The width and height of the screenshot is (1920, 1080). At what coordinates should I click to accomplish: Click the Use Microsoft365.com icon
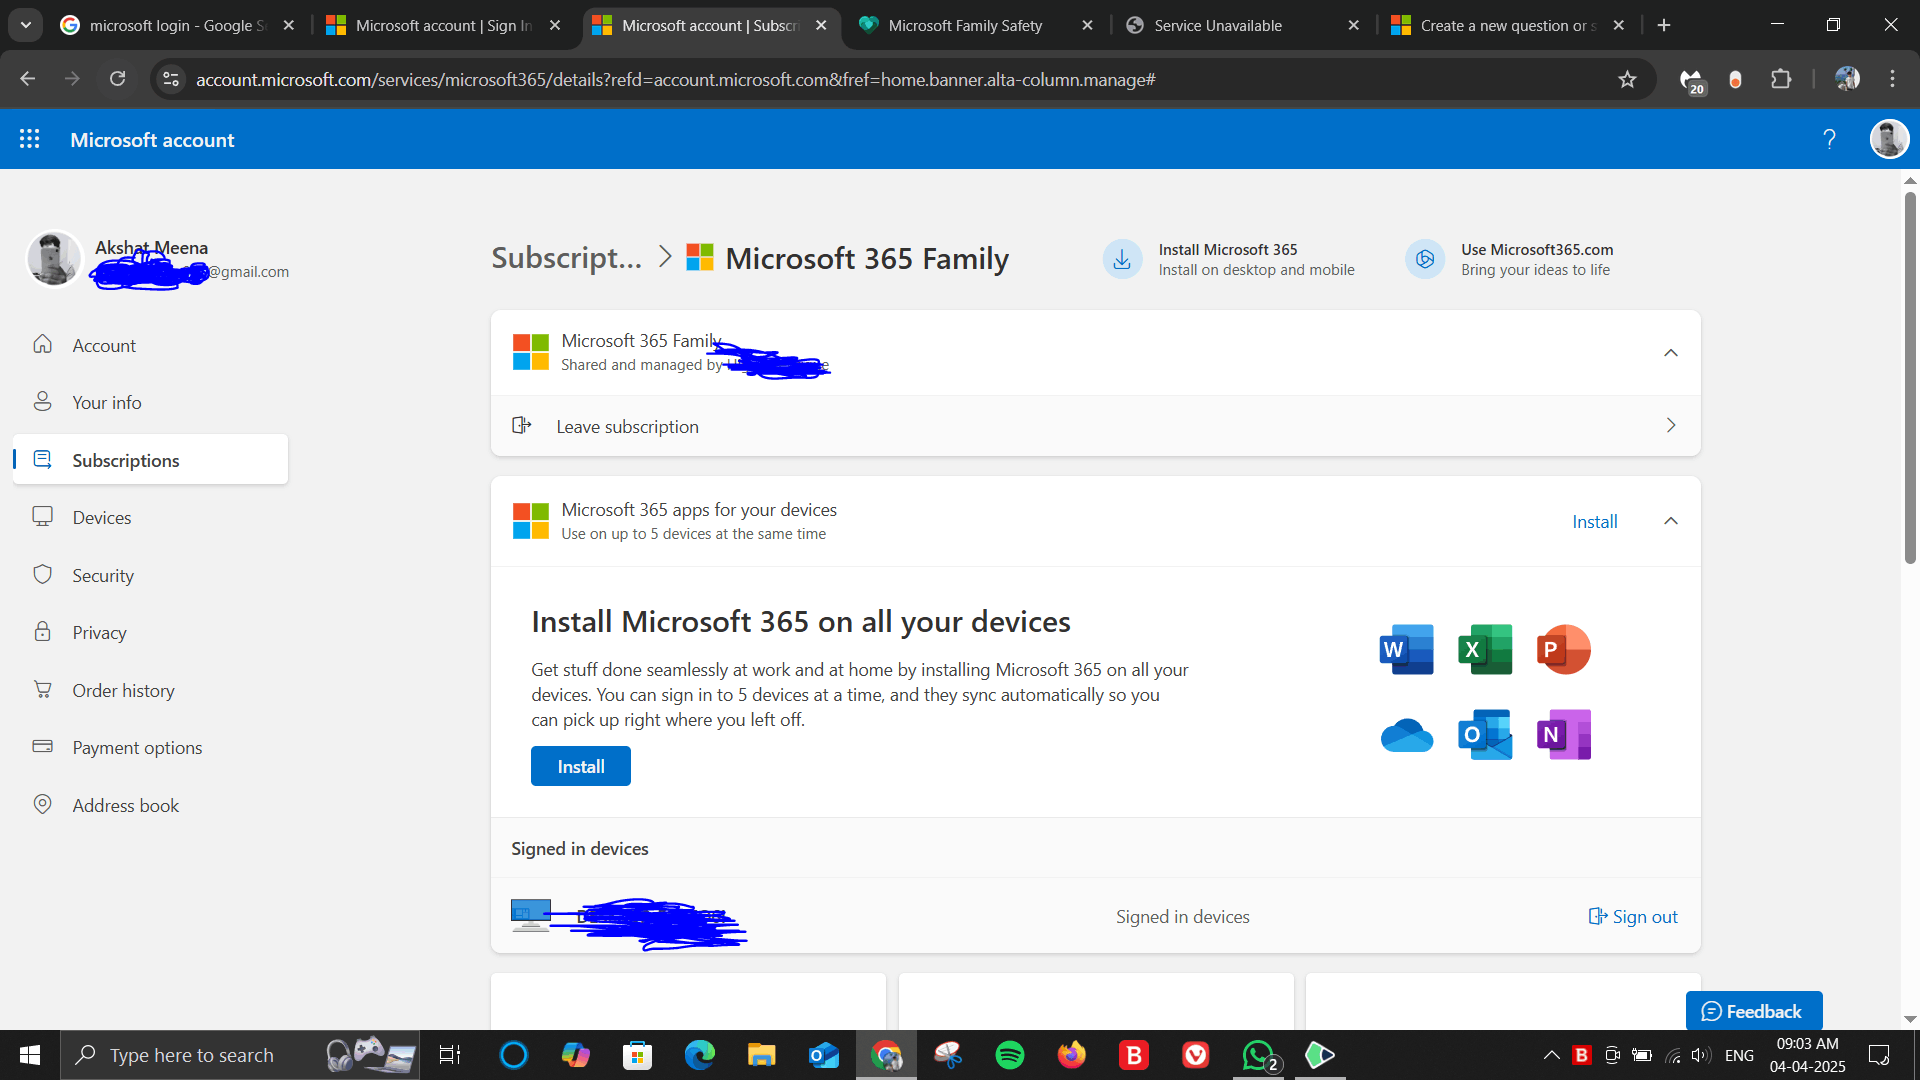click(x=1425, y=259)
